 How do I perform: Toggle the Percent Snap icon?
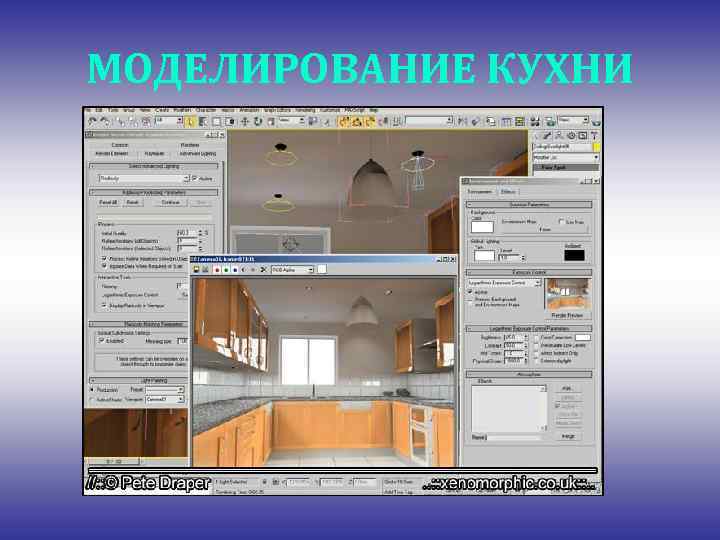point(370,122)
